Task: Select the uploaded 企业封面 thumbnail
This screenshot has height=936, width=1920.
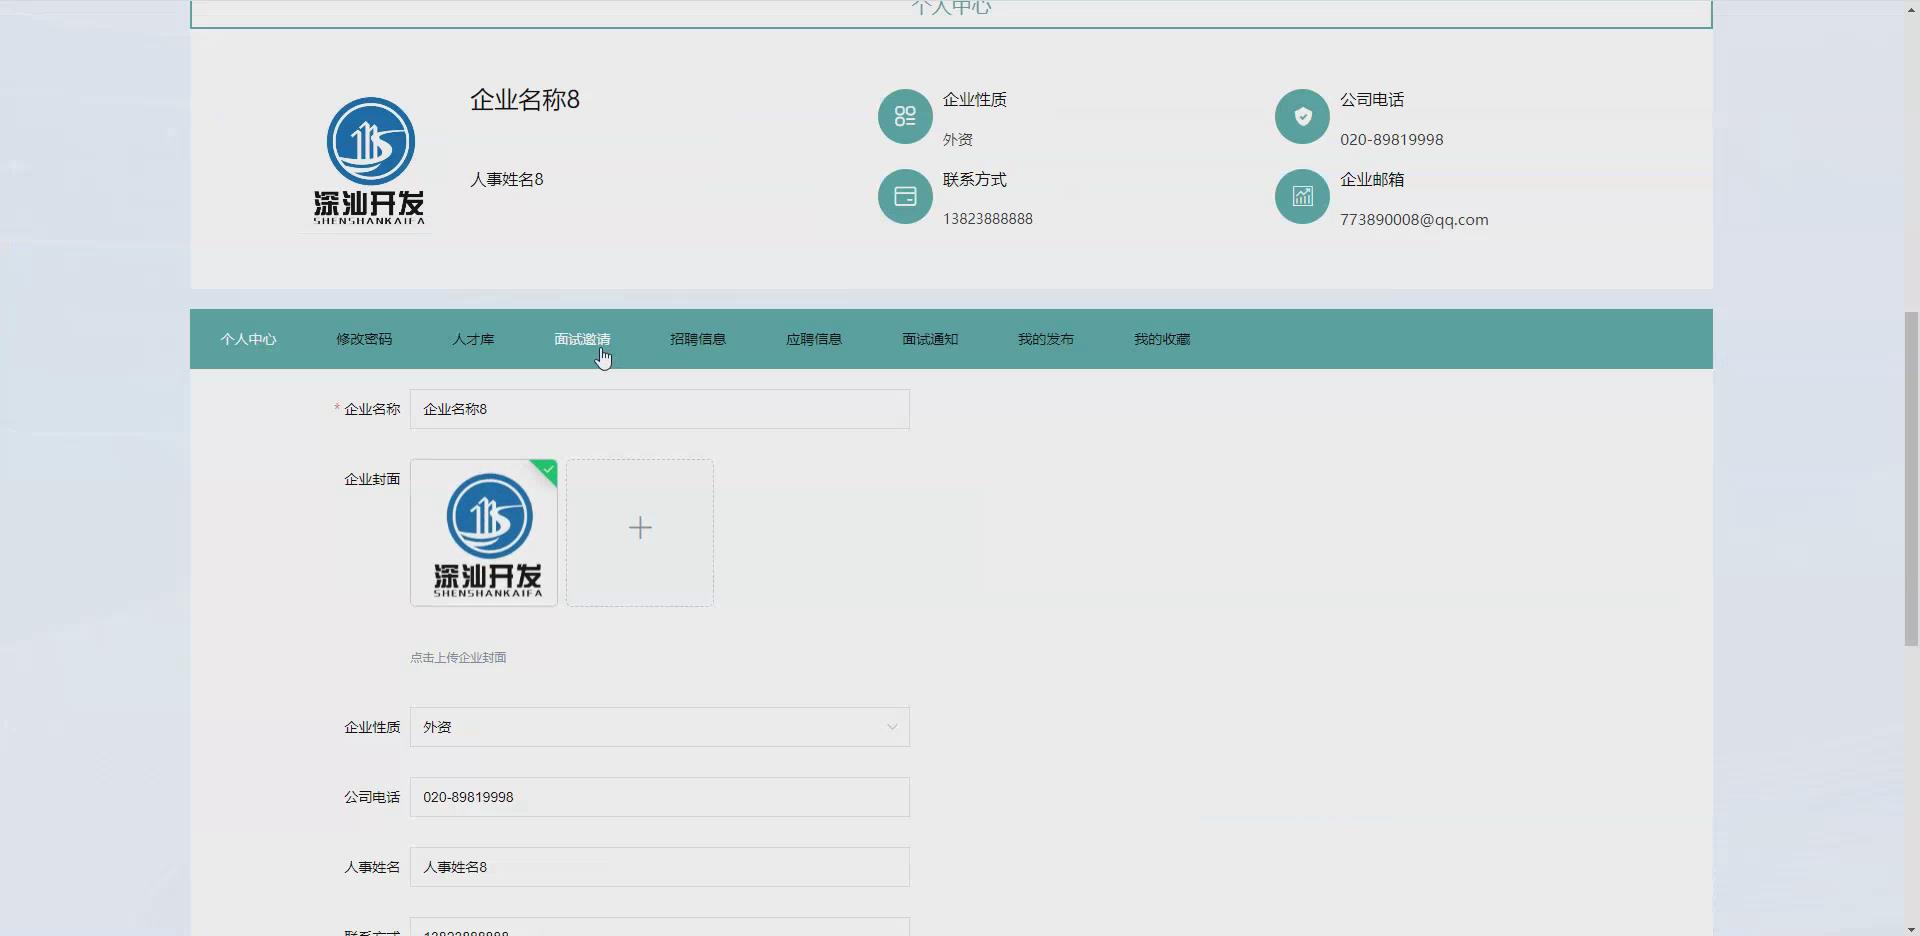Action: pos(484,533)
